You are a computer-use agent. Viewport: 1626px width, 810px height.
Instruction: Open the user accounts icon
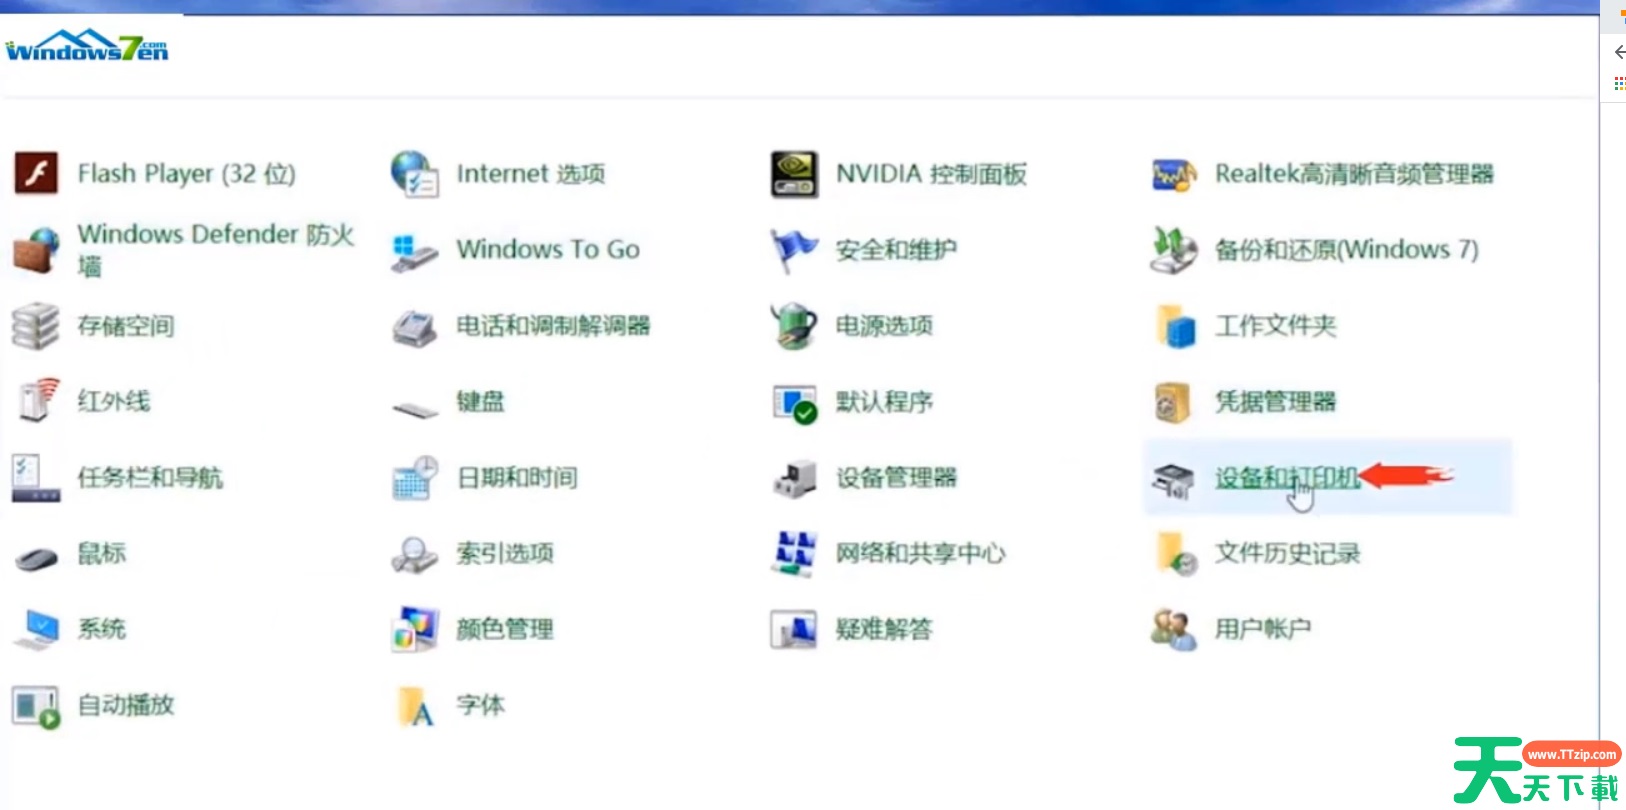pos(1173,629)
